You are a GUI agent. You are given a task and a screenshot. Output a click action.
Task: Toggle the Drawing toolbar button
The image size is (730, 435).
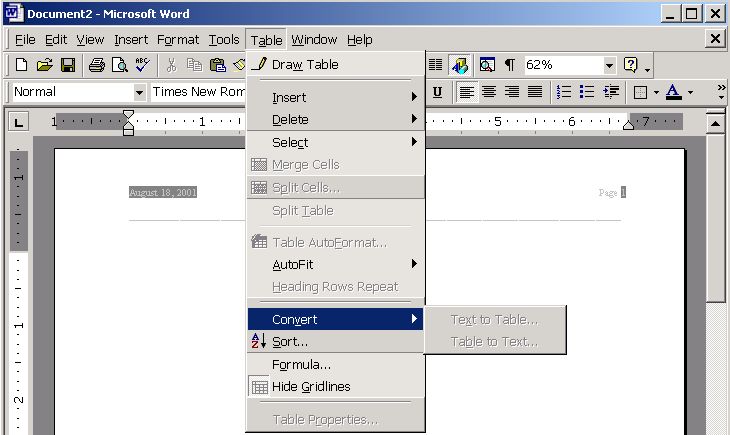click(460, 65)
